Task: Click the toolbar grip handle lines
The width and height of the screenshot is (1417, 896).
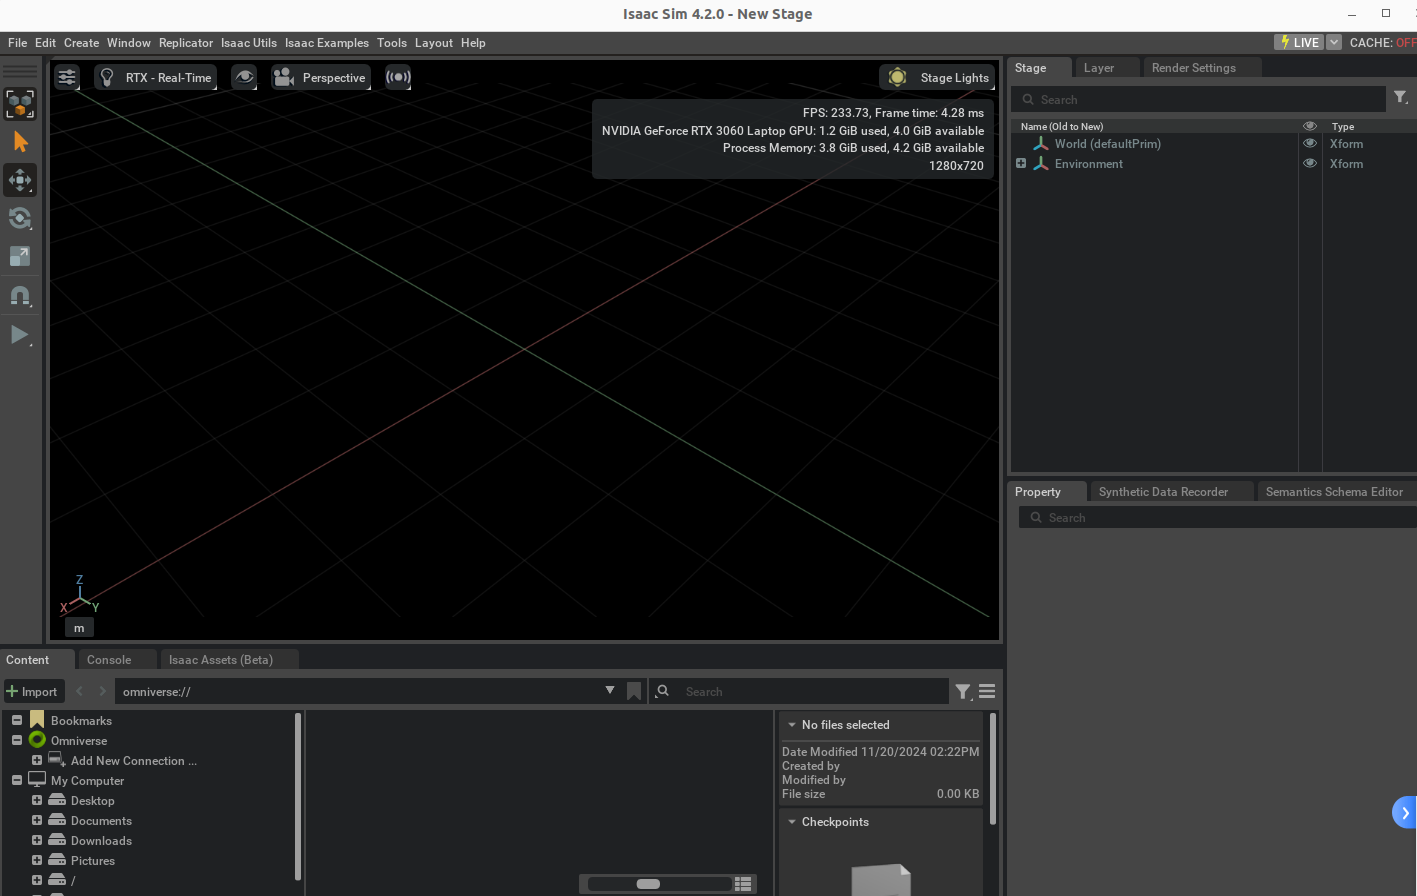Action: (x=20, y=71)
